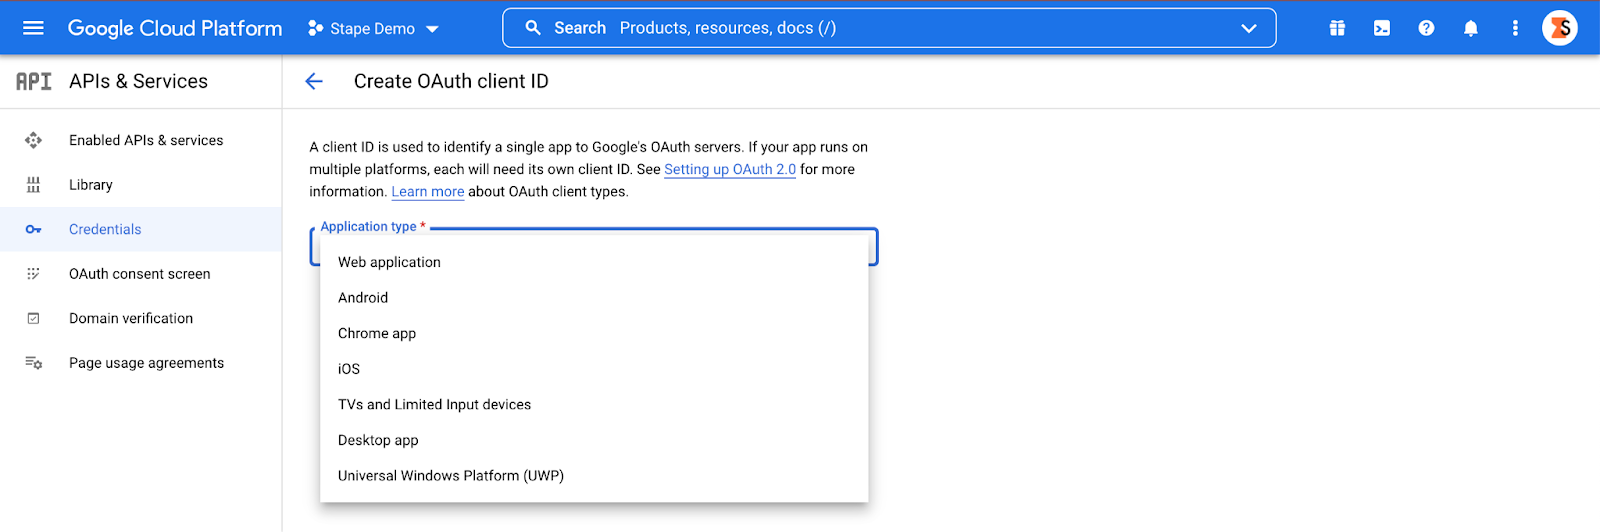The image size is (1600, 532).
Task: Open the three-dot settings menu
Action: coord(1515,28)
